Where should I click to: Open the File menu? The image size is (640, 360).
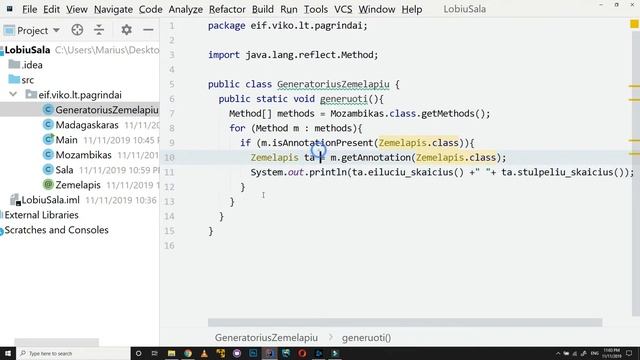[29, 9]
